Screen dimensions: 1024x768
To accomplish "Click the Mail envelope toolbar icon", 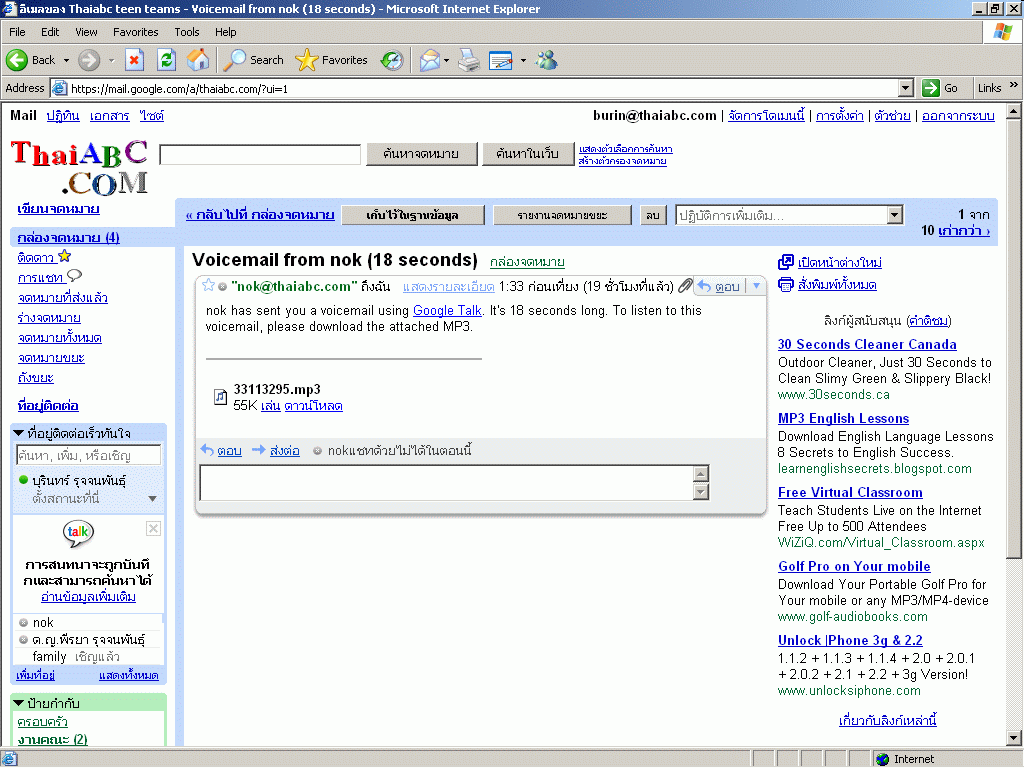I will click(x=429, y=60).
